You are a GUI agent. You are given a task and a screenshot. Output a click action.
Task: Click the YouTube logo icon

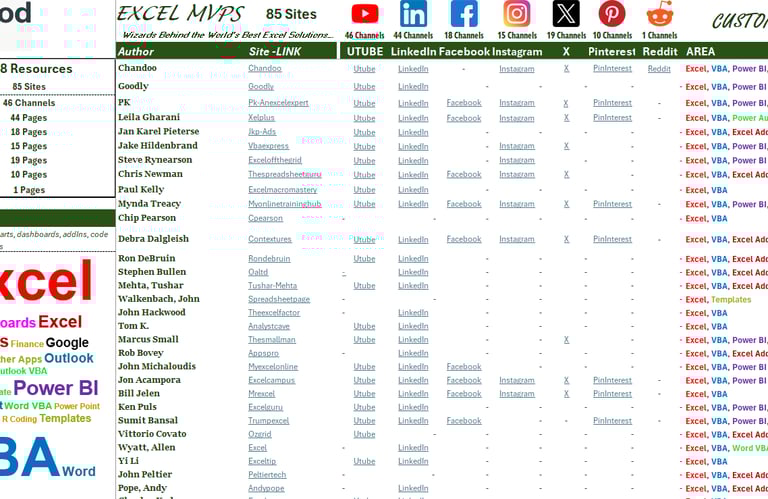(364, 14)
